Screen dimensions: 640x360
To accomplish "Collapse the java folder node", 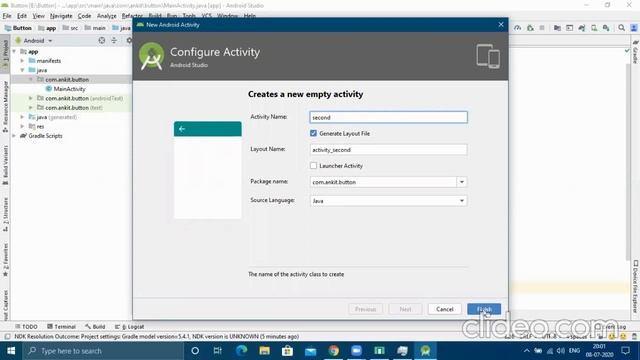I will pyautogui.click(x=22, y=70).
